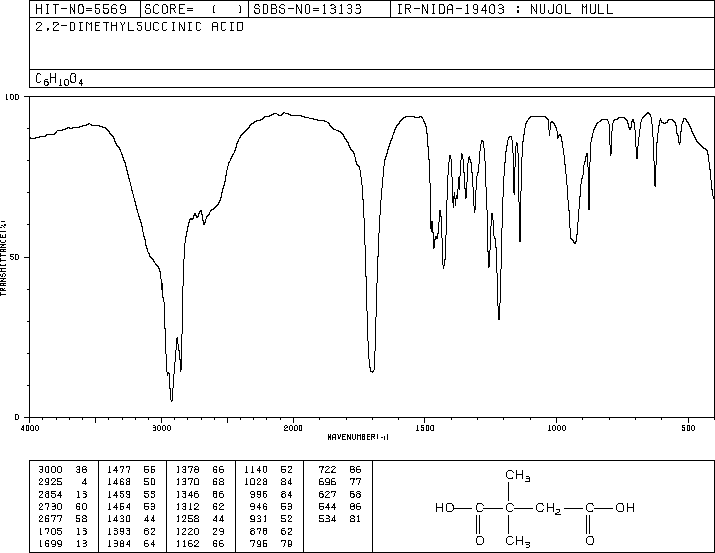
Task: Click the peak table row starting with 1477
Action: 131,470
